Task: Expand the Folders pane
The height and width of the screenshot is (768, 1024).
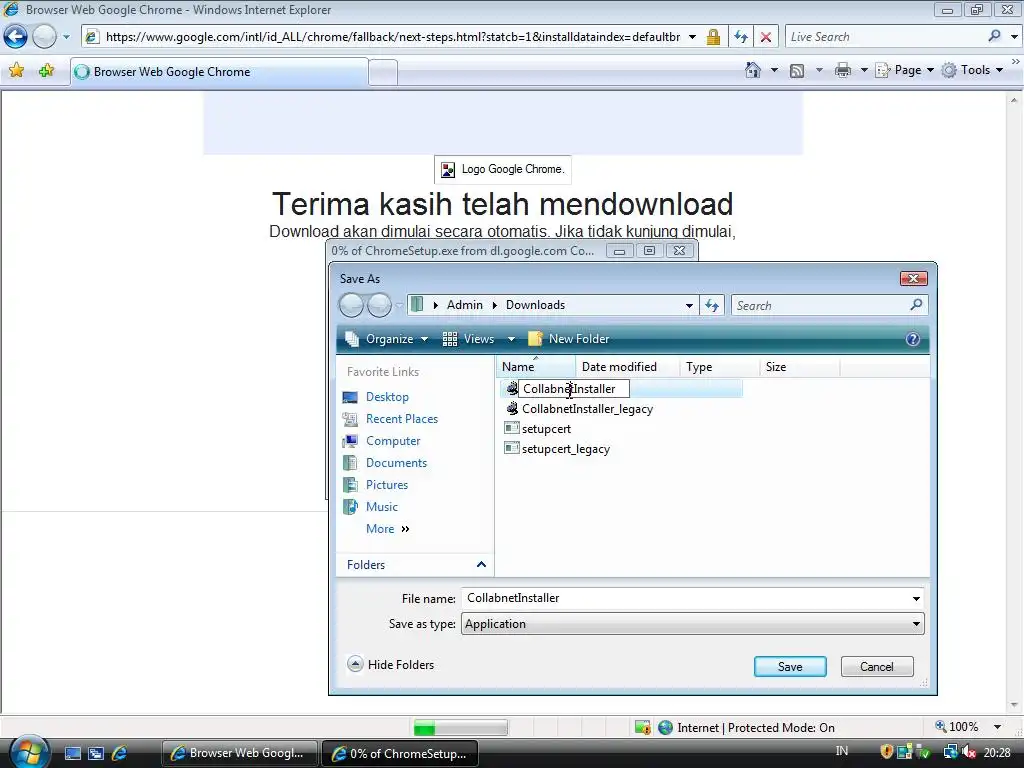Action: (415, 565)
